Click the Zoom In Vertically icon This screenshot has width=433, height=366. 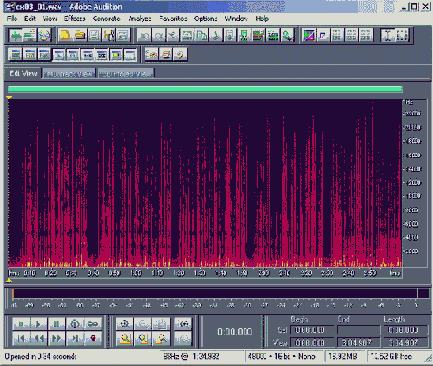183,324
